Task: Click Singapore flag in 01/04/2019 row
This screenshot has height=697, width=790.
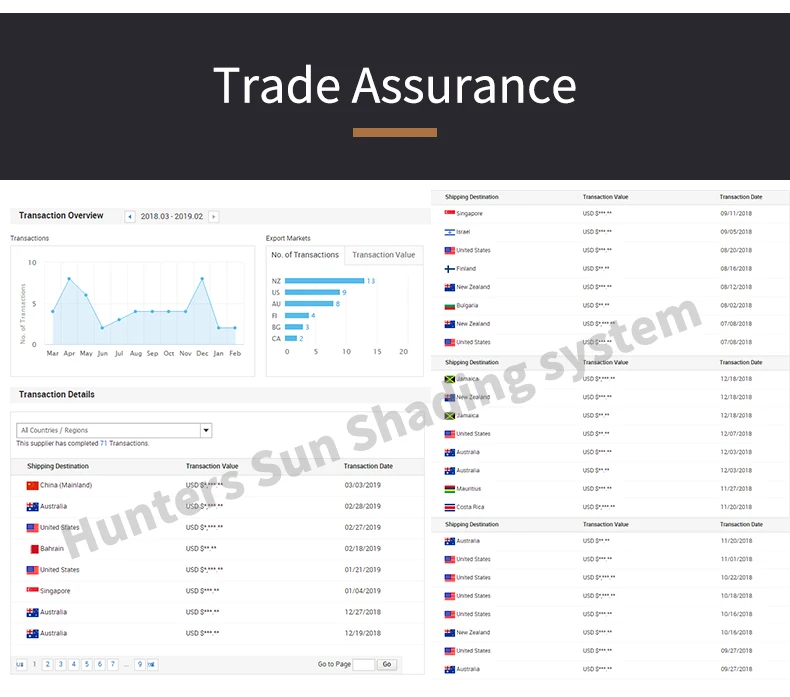Action: pyautogui.click(x=32, y=590)
